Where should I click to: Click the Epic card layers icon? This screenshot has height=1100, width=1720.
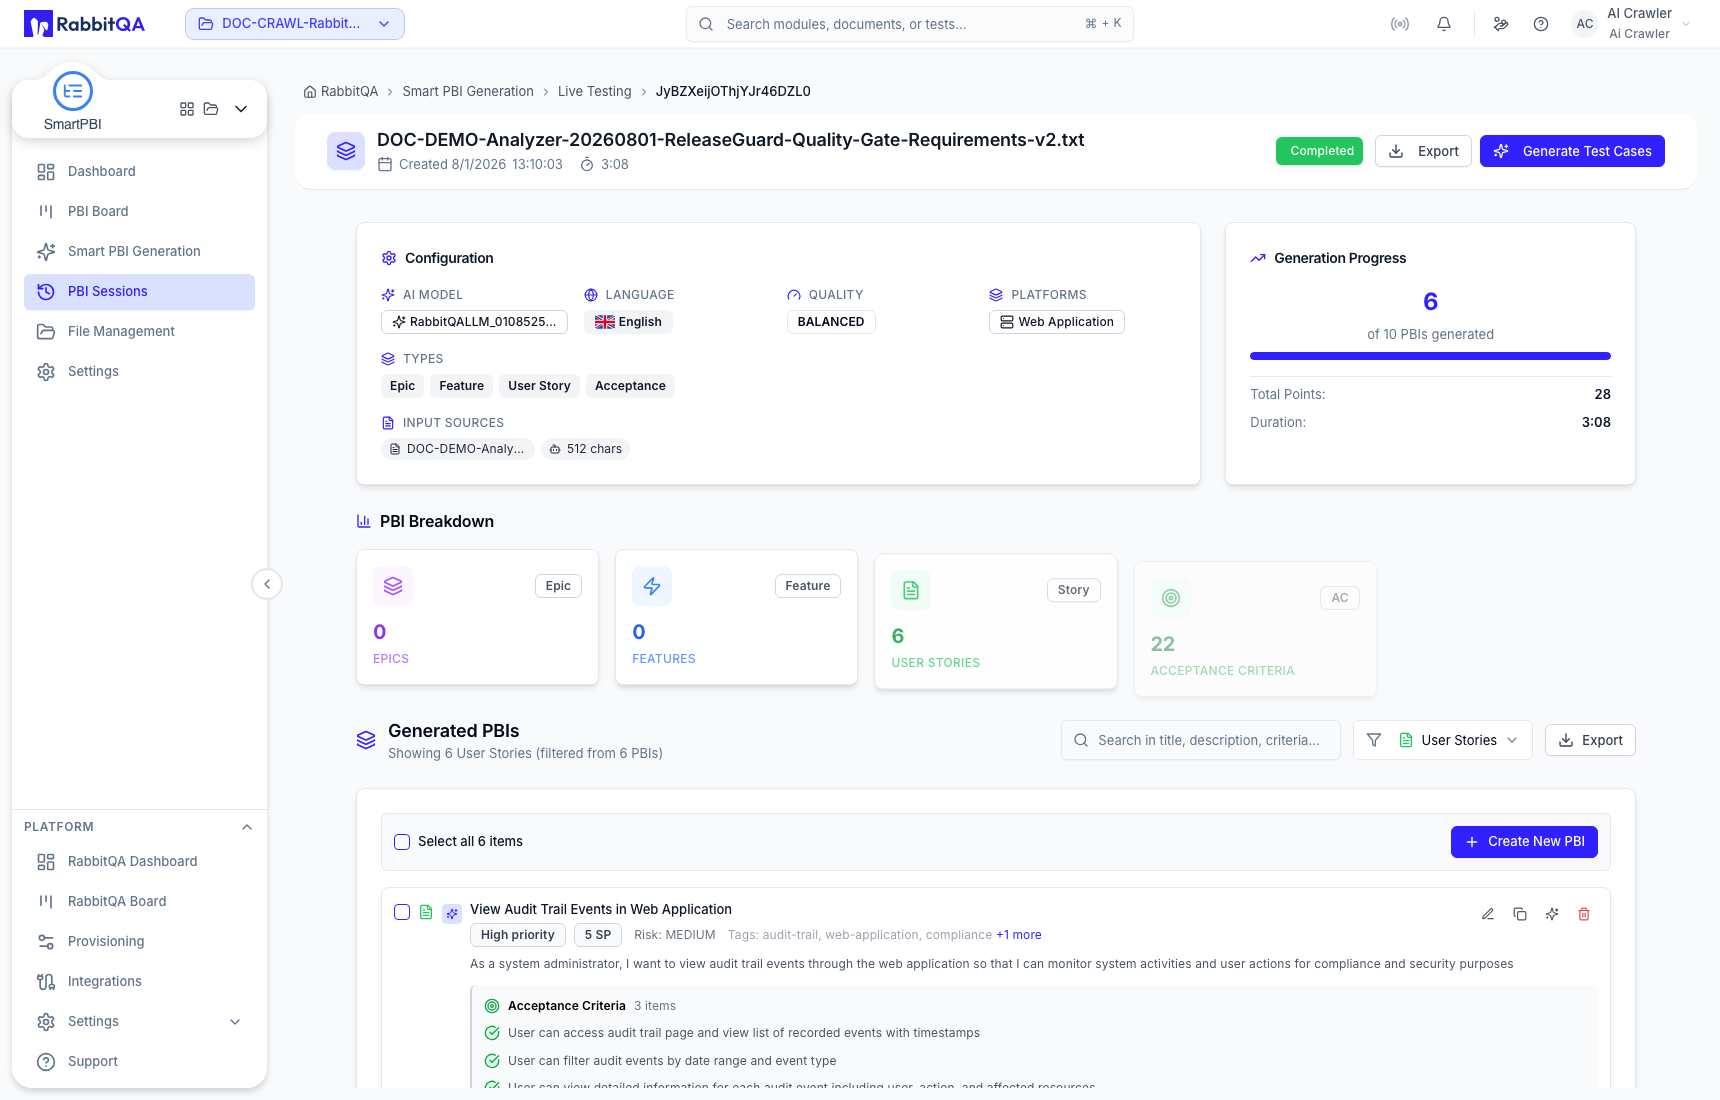tap(393, 586)
